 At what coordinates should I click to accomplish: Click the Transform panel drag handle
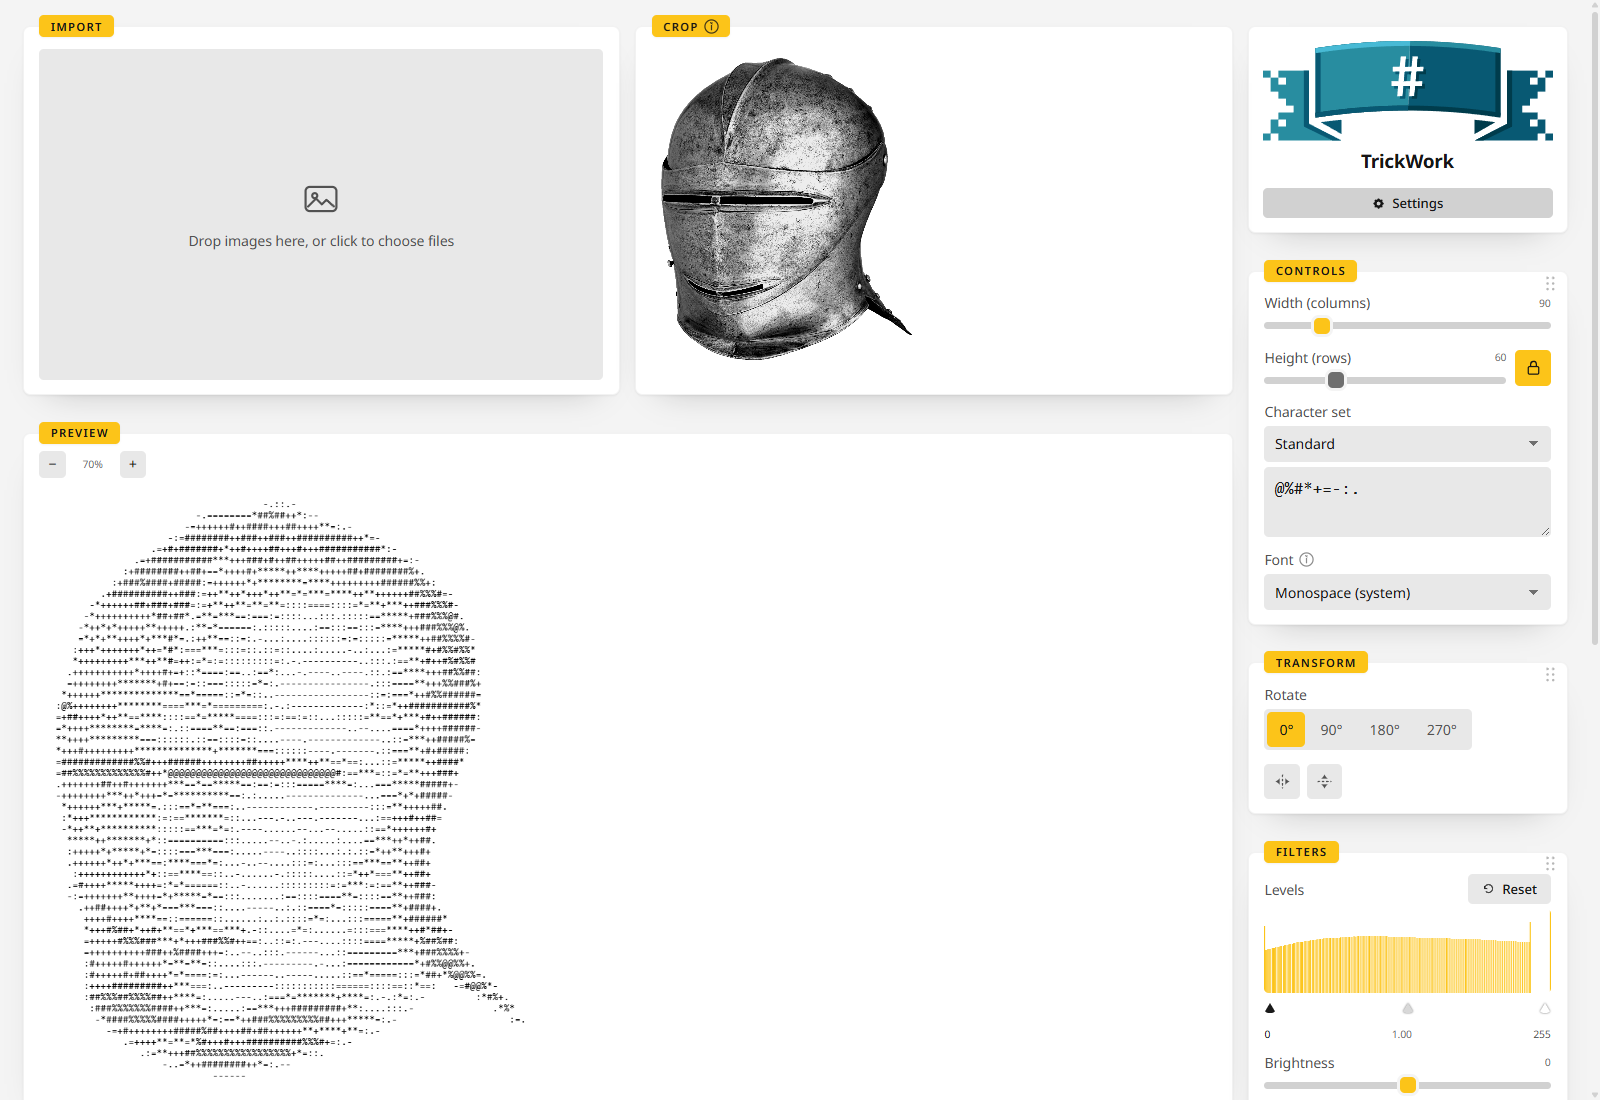pos(1550,675)
